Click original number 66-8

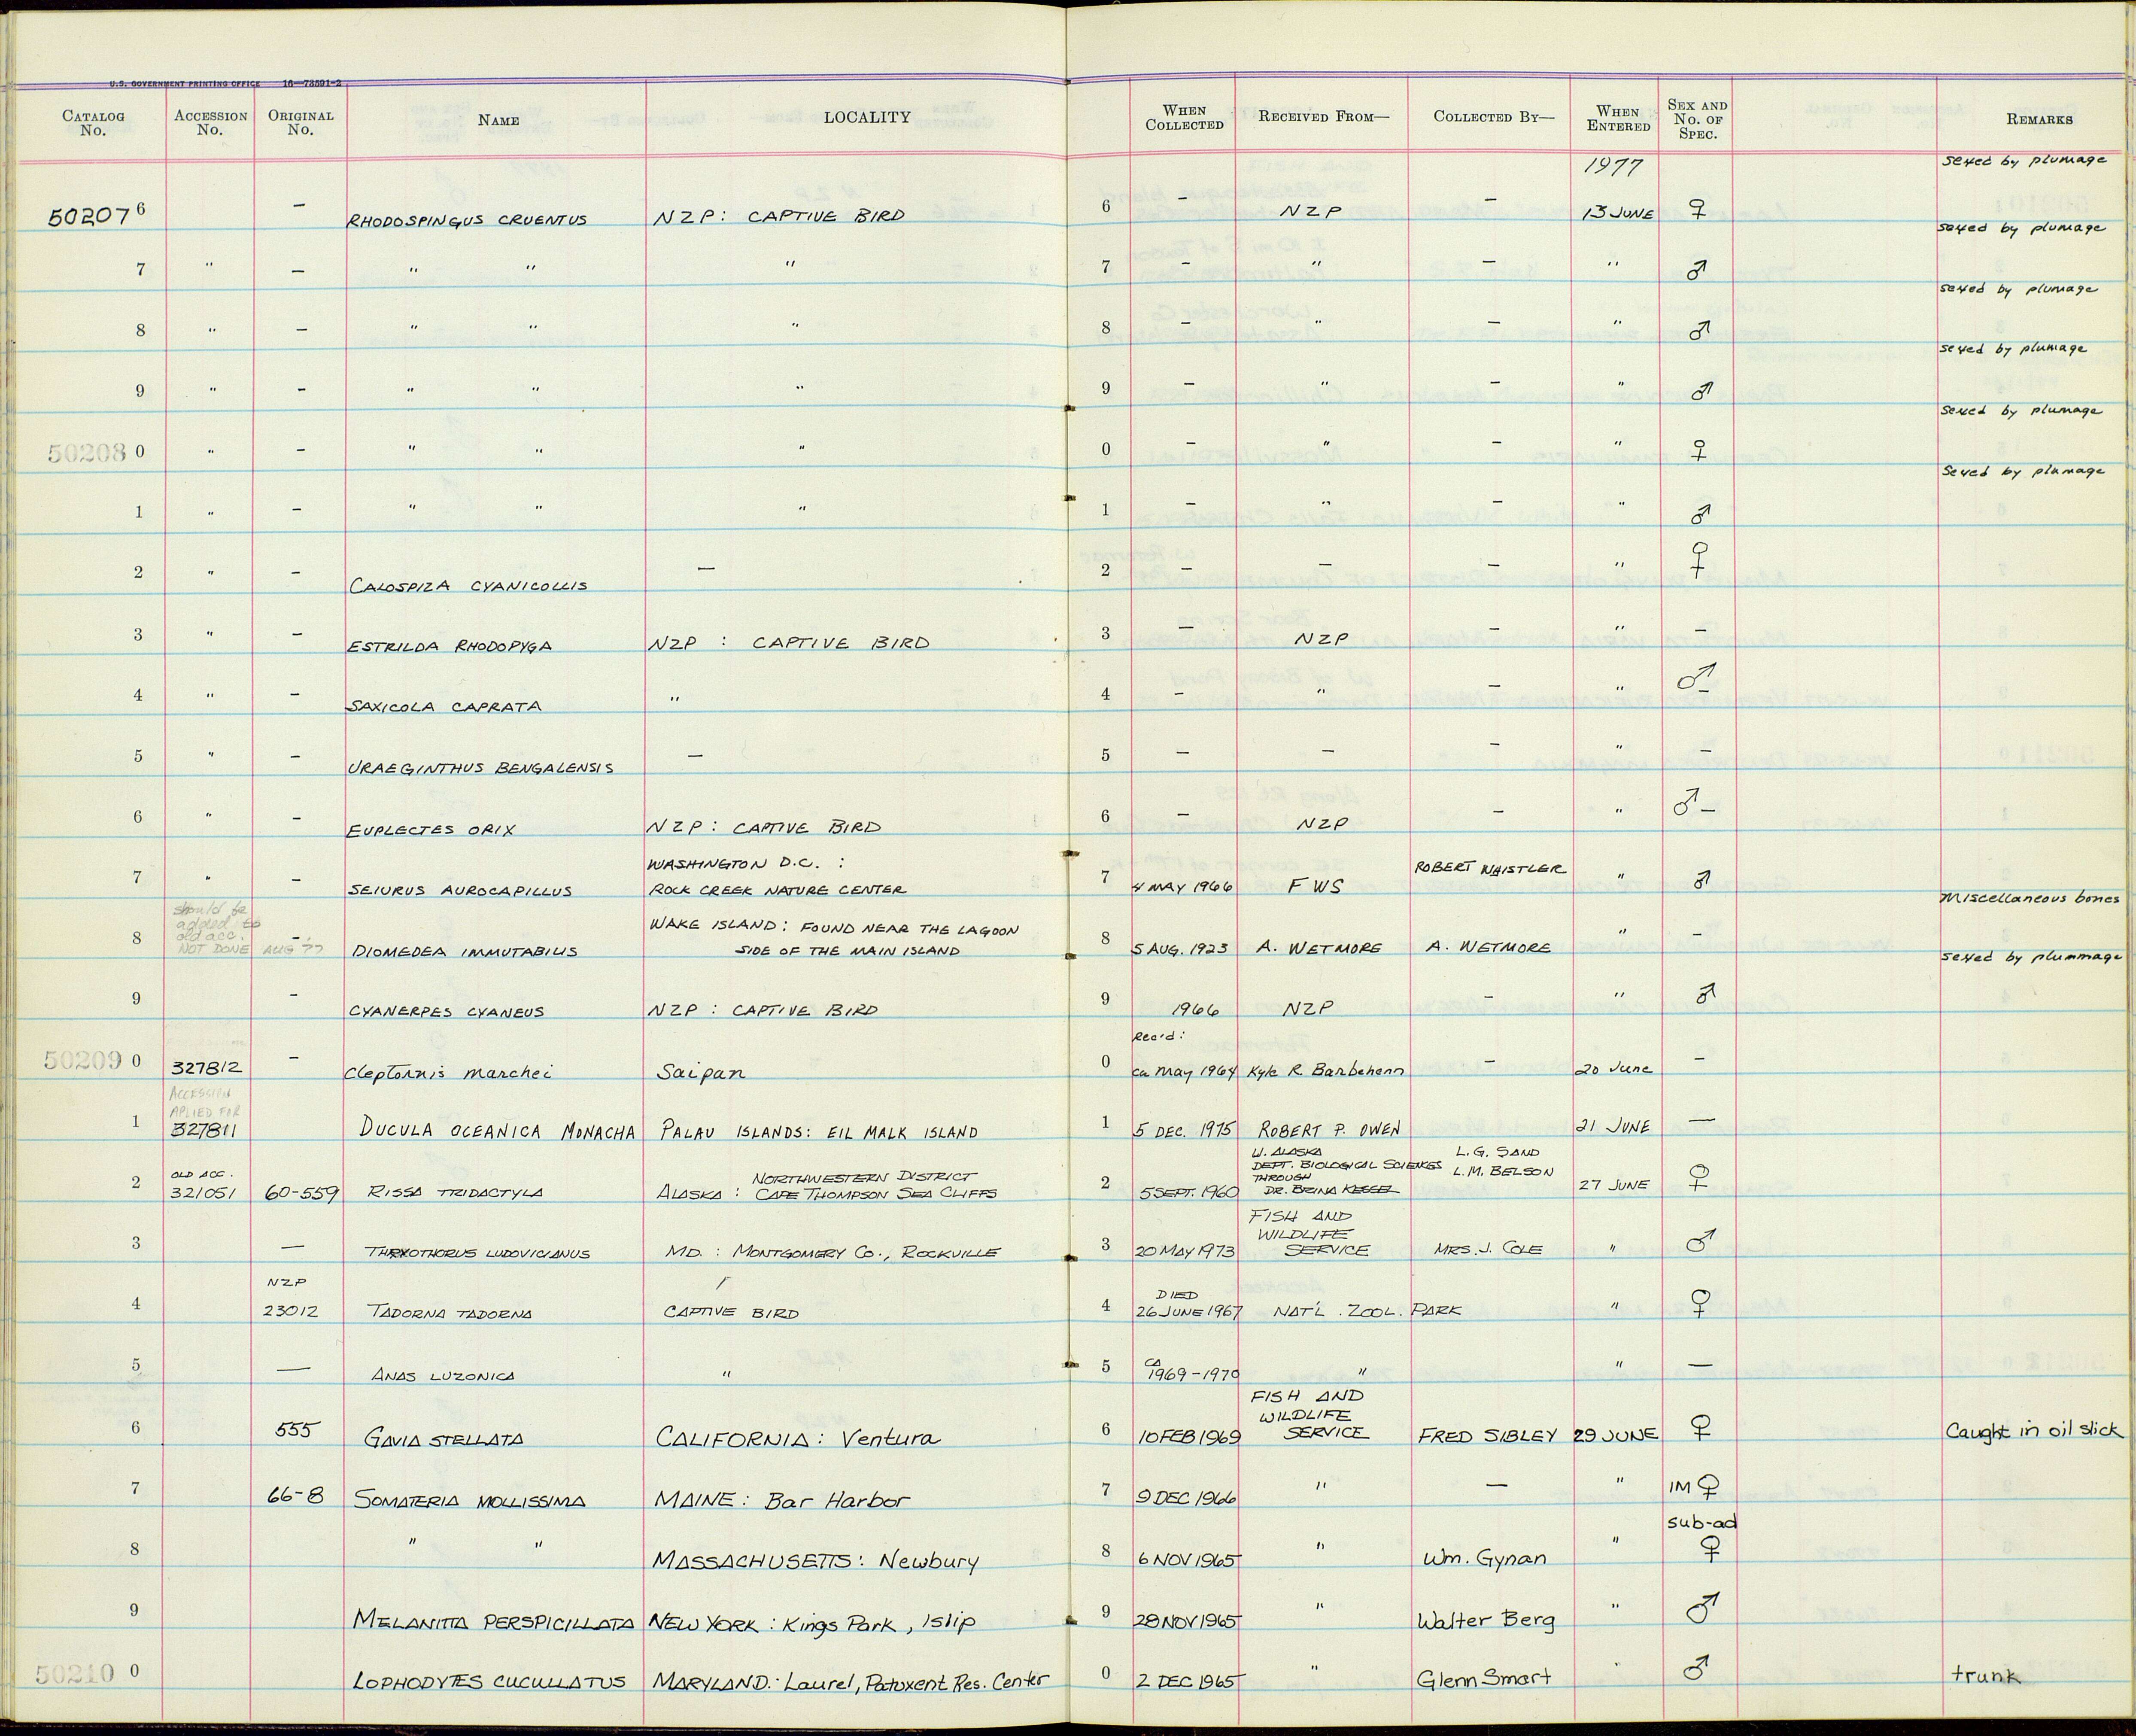click(x=295, y=1496)
